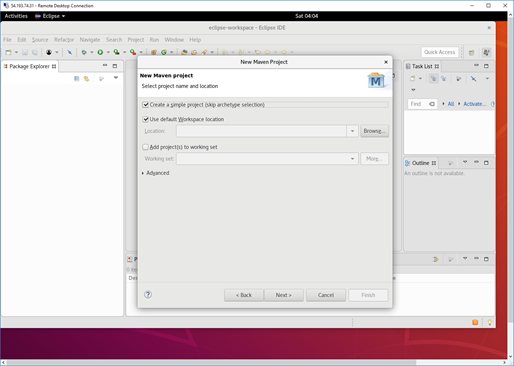Open the Window menu
514x366 pixels.
[174, 40]
